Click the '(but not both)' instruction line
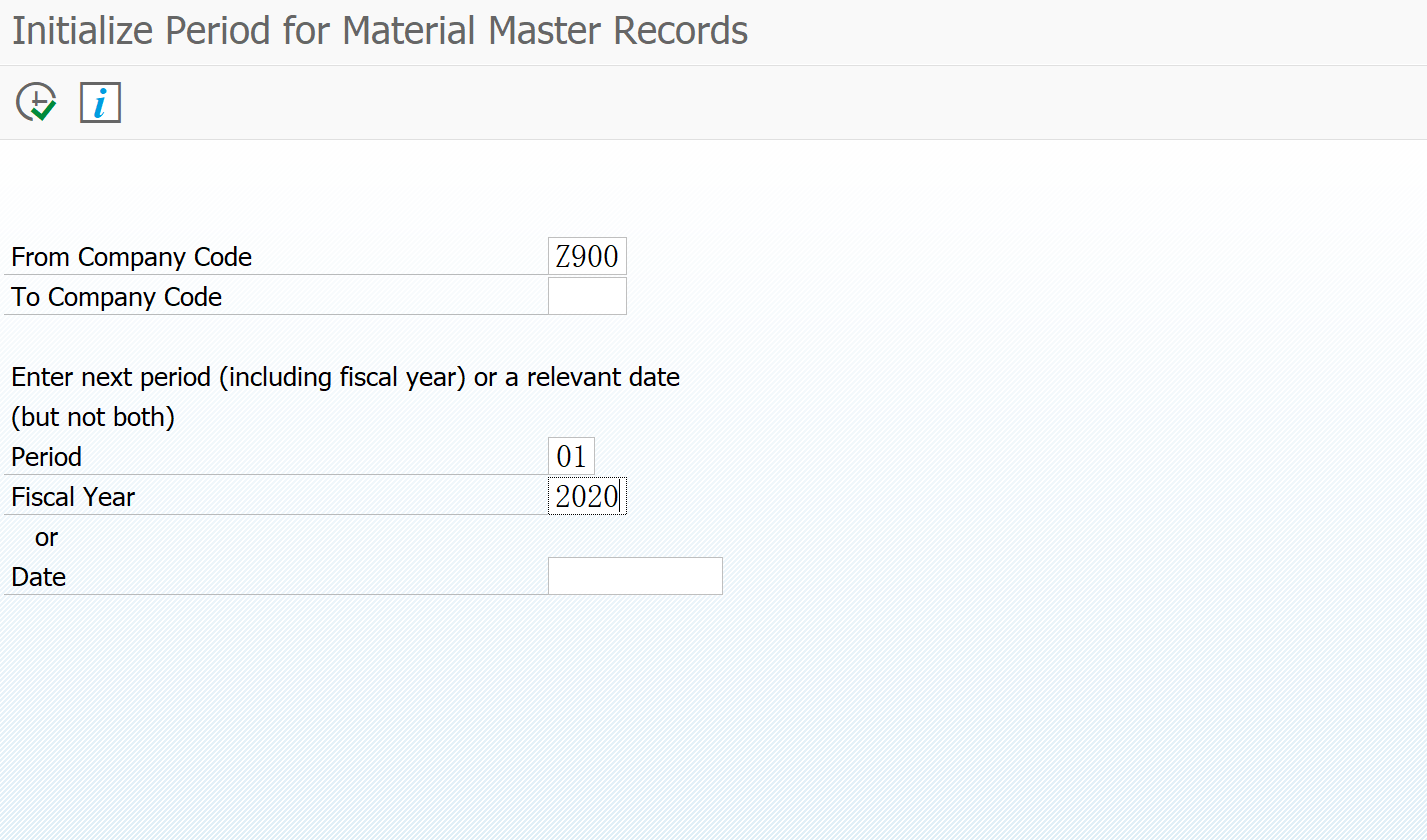The image size is (1427, 840). click(x=92, y=417)
